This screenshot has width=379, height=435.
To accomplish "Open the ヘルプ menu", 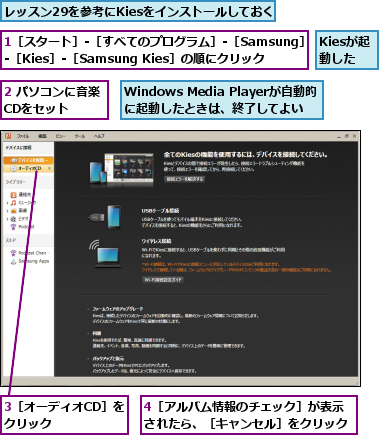I will [99, 136].
